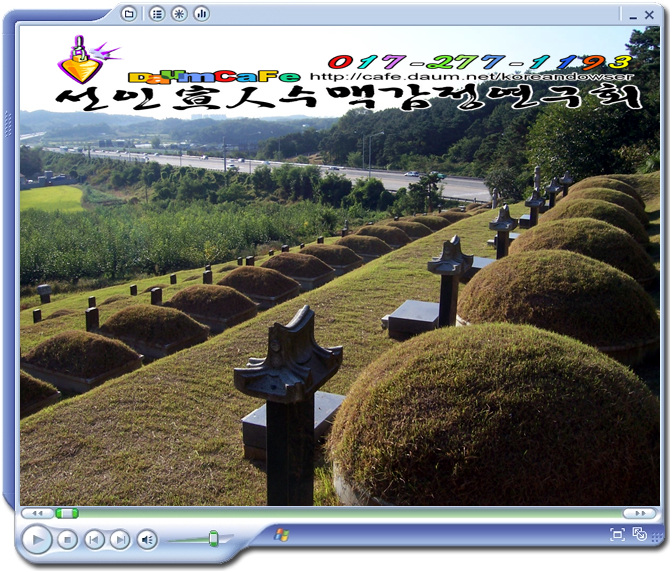Stop playback with the Stop button
Image resolution: width=672 pixels, height=572 pixels.
click(x=67, y=539)
